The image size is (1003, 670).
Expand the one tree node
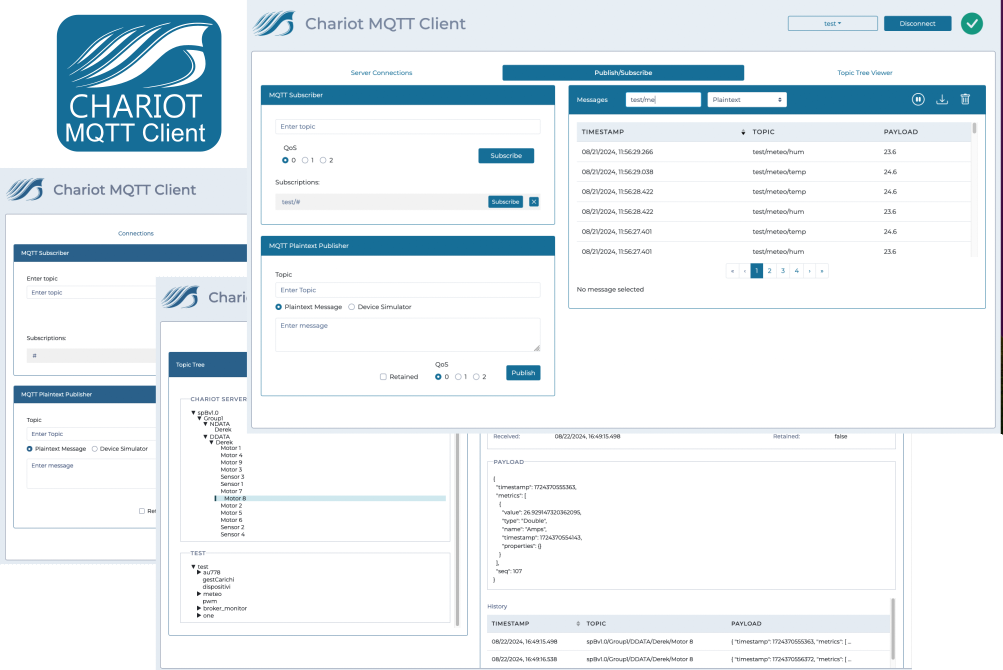click(x=199, y=616)
